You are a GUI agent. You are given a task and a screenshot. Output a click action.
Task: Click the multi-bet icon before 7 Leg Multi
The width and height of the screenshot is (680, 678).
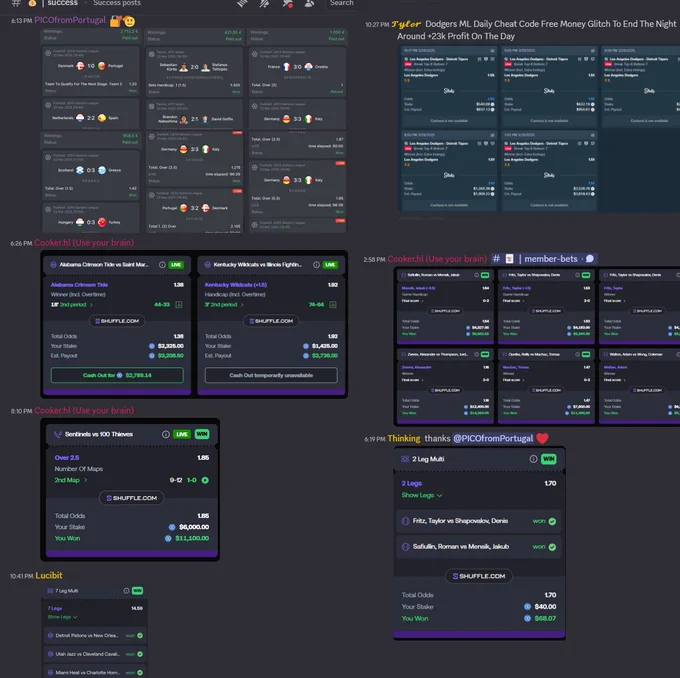coord(50,591)
